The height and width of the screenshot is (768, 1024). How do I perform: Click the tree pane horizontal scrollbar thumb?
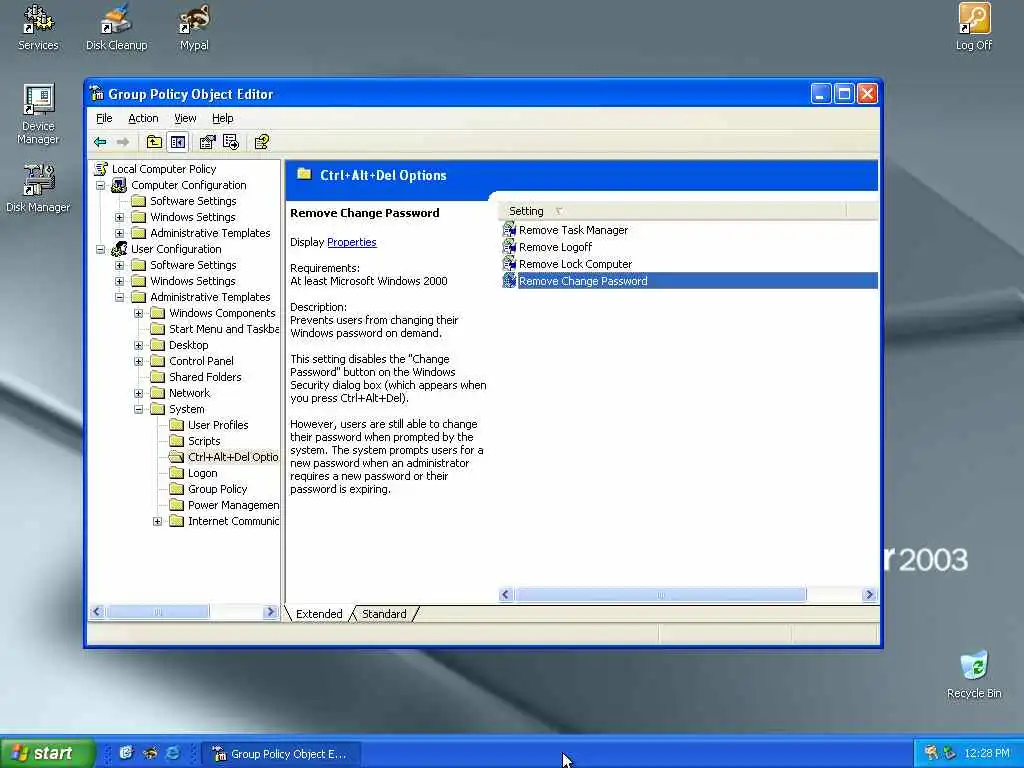click(157, 612)
